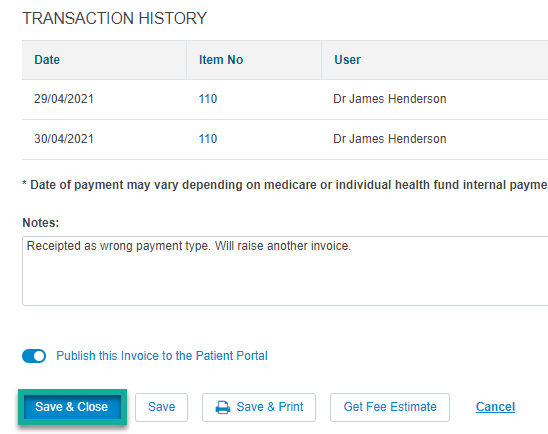The width and height of the screenshot is (548, 434).
Task: Click item number 110 in second row
Action: (x=208, y=139)
